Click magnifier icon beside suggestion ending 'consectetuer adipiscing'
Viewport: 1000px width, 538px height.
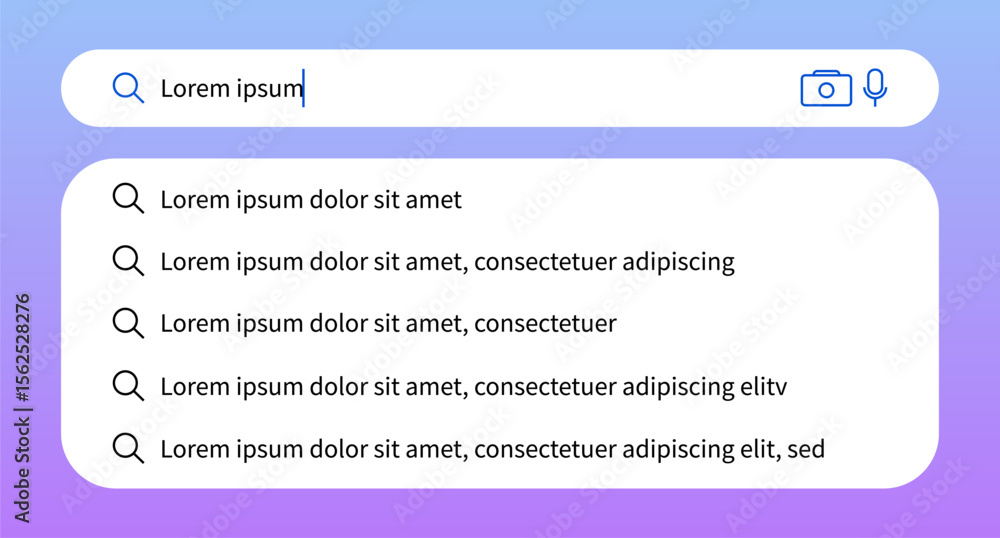[x=128, y=261]
